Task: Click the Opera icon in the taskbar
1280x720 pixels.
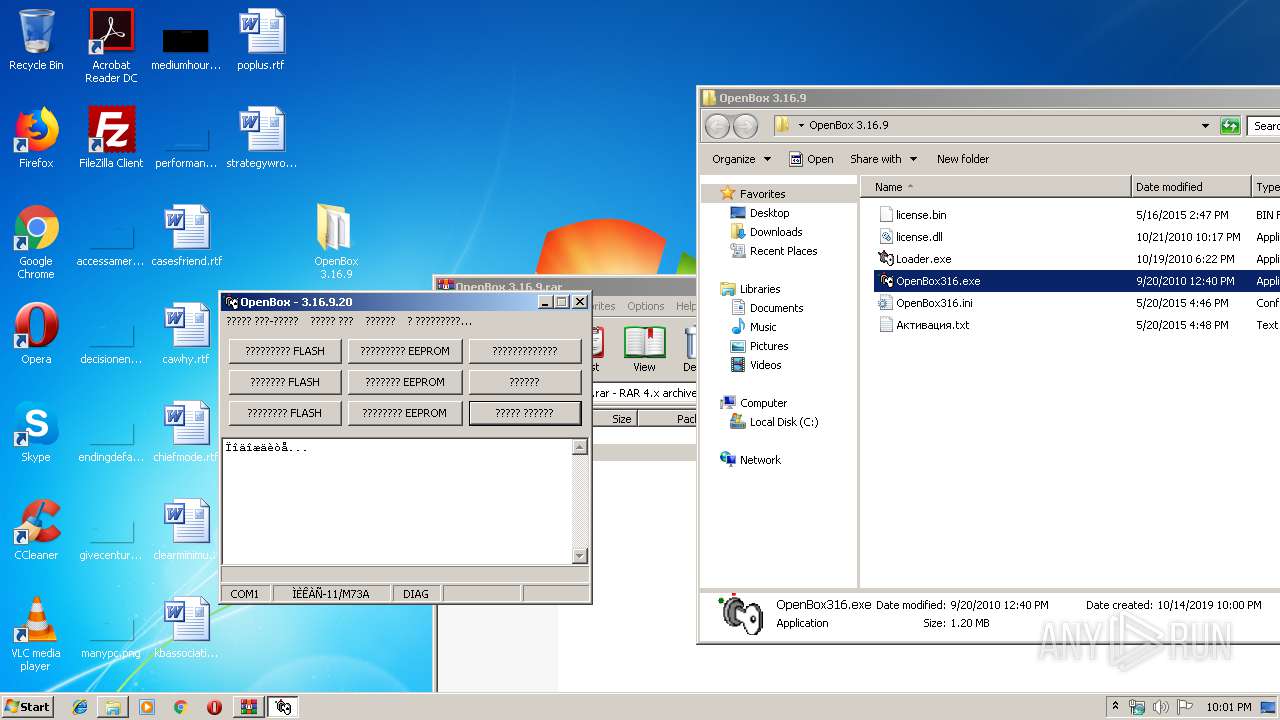Action: click(214, 707)
